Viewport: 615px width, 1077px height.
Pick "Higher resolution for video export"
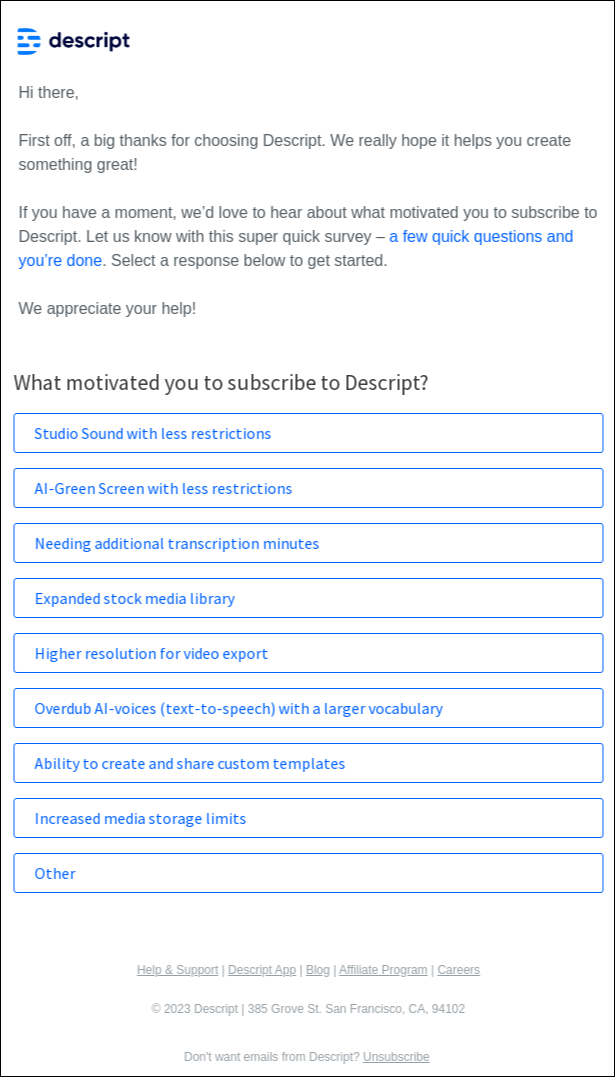[307, 653]
